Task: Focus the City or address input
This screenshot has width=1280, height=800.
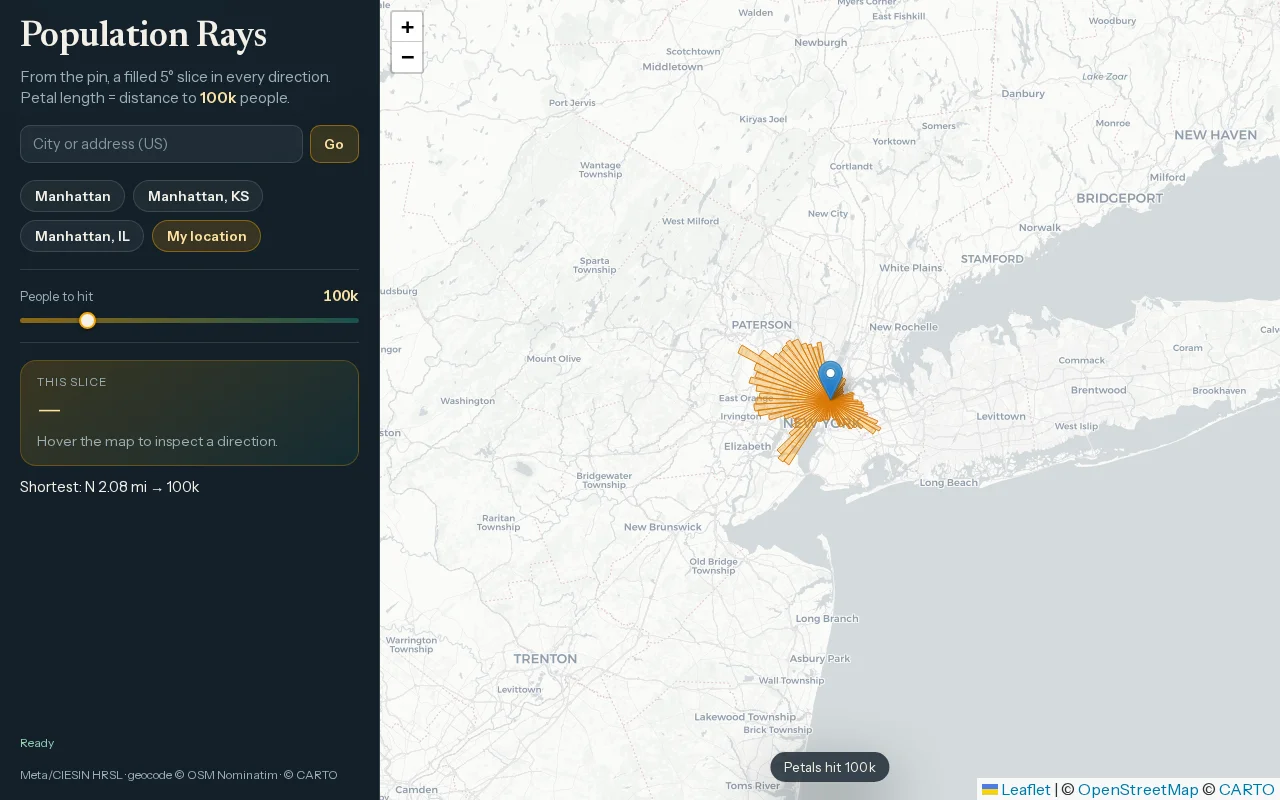Action: 161,144
